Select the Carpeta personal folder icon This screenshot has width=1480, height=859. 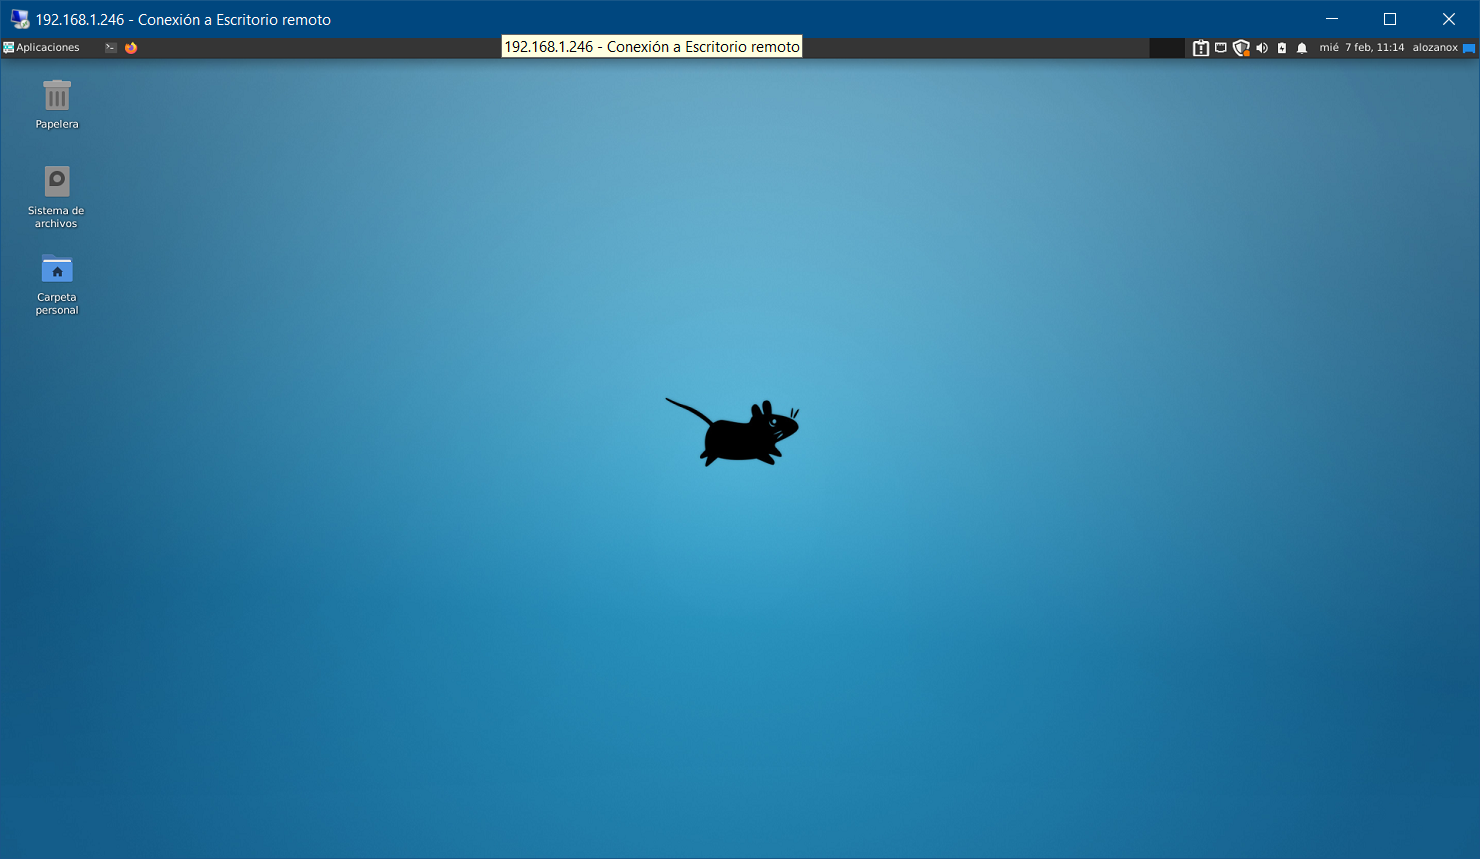[x=57, y=269]
